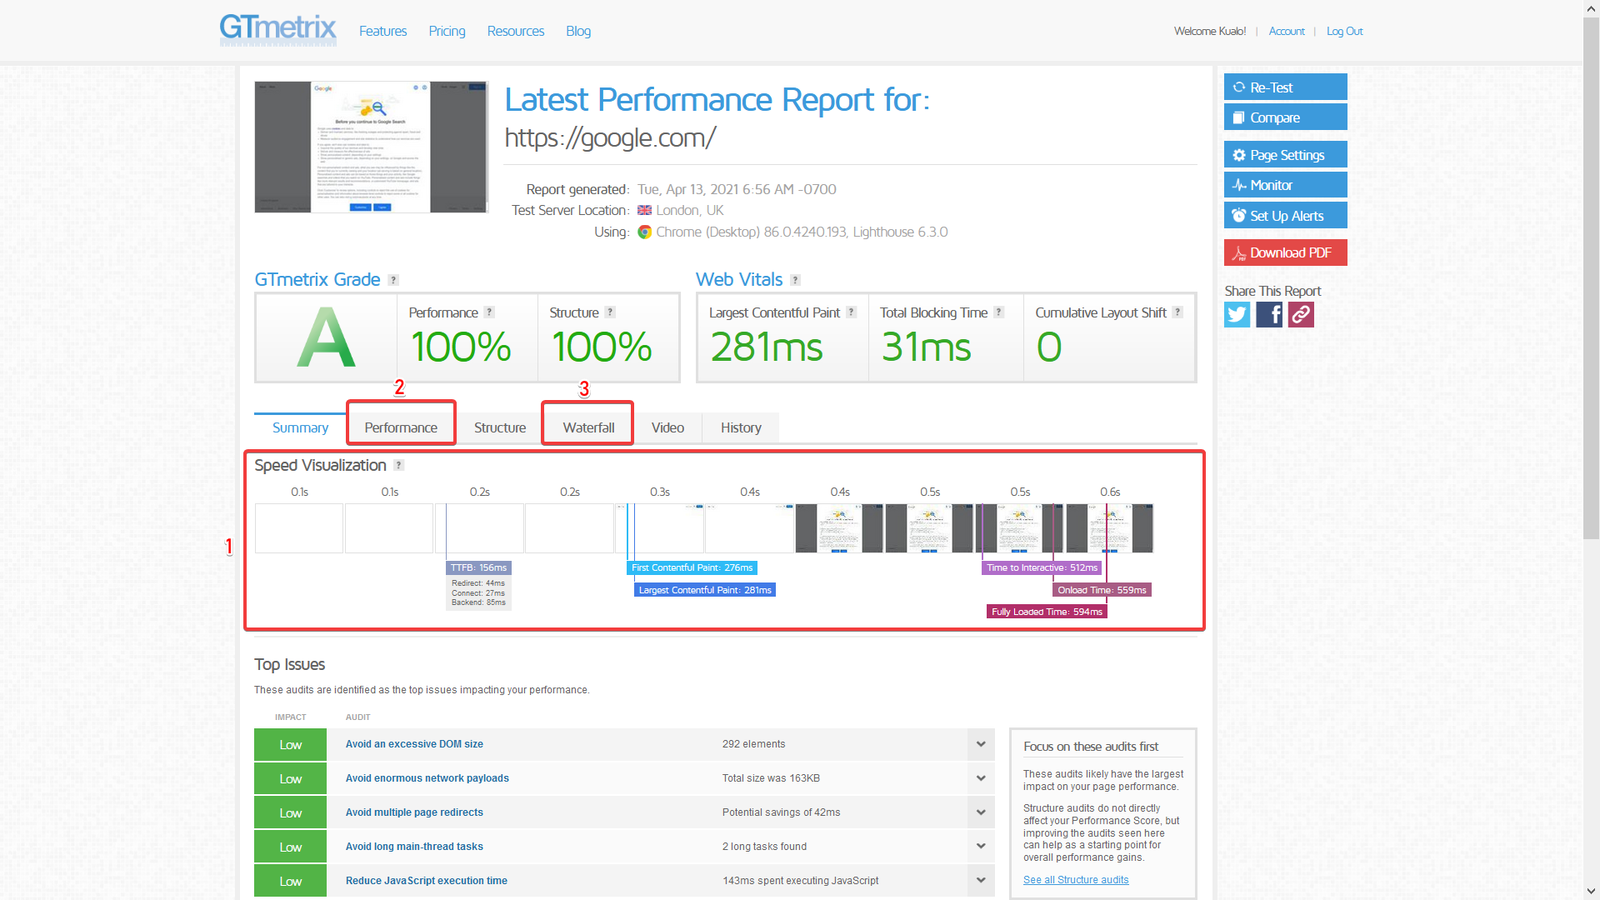Expand Avoid long main-thread tasks audit
The image size is (1600, 900).
pos(981,846)
